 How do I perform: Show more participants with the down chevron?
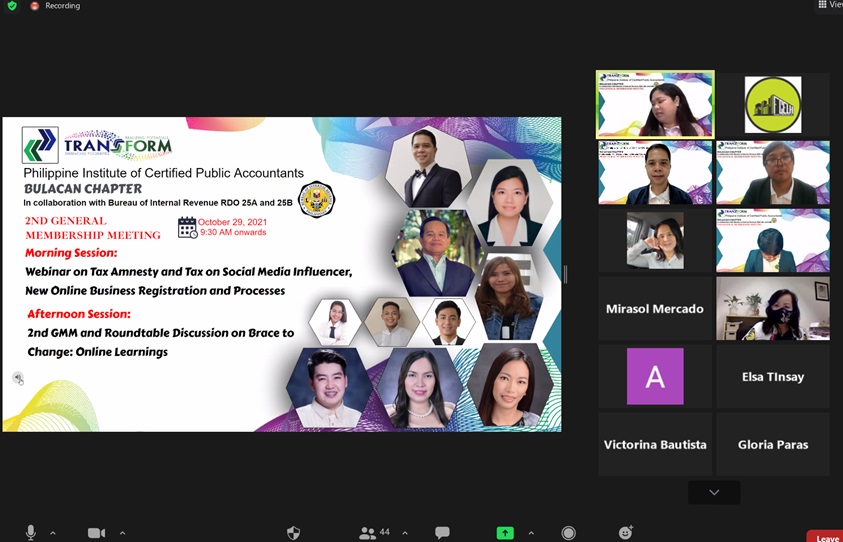click(x=714, y=492)
